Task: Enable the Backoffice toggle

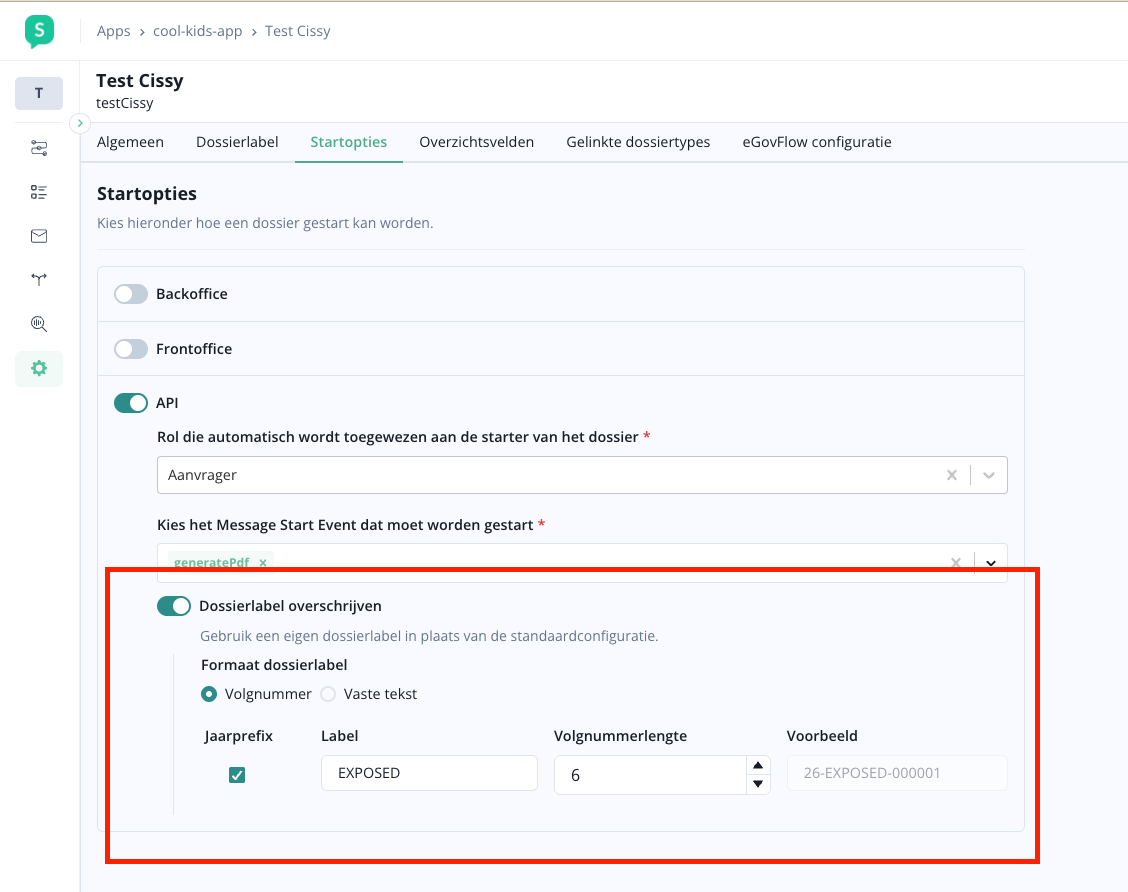Action: (130, 294)
